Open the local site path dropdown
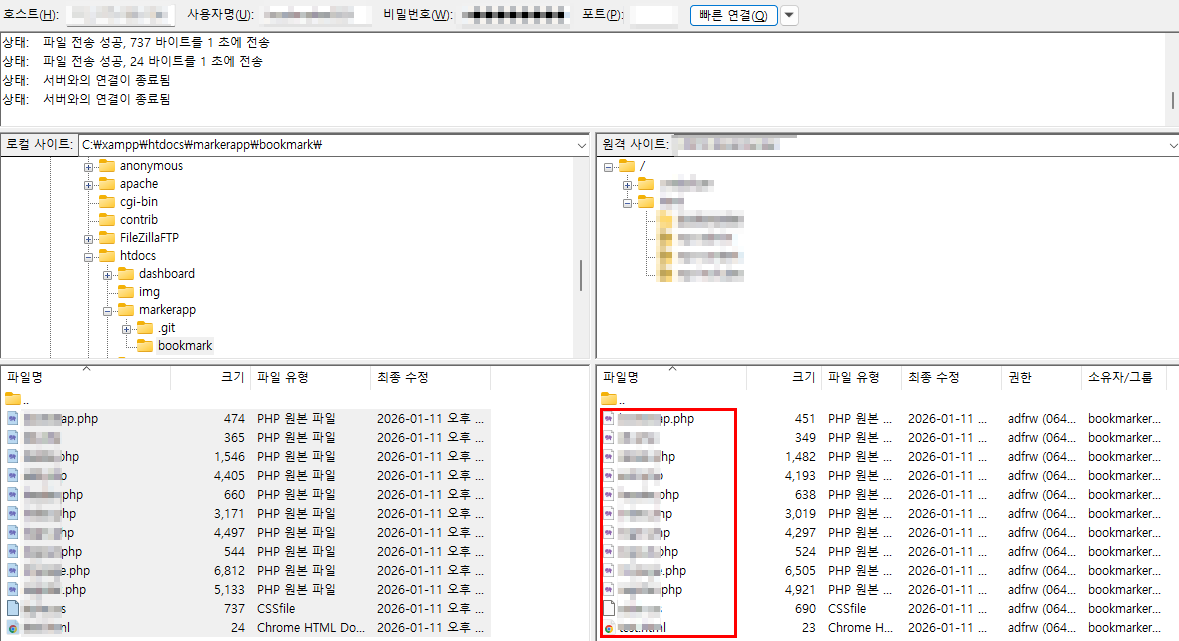The image size is (1179, 641). [x=582, y=145]
